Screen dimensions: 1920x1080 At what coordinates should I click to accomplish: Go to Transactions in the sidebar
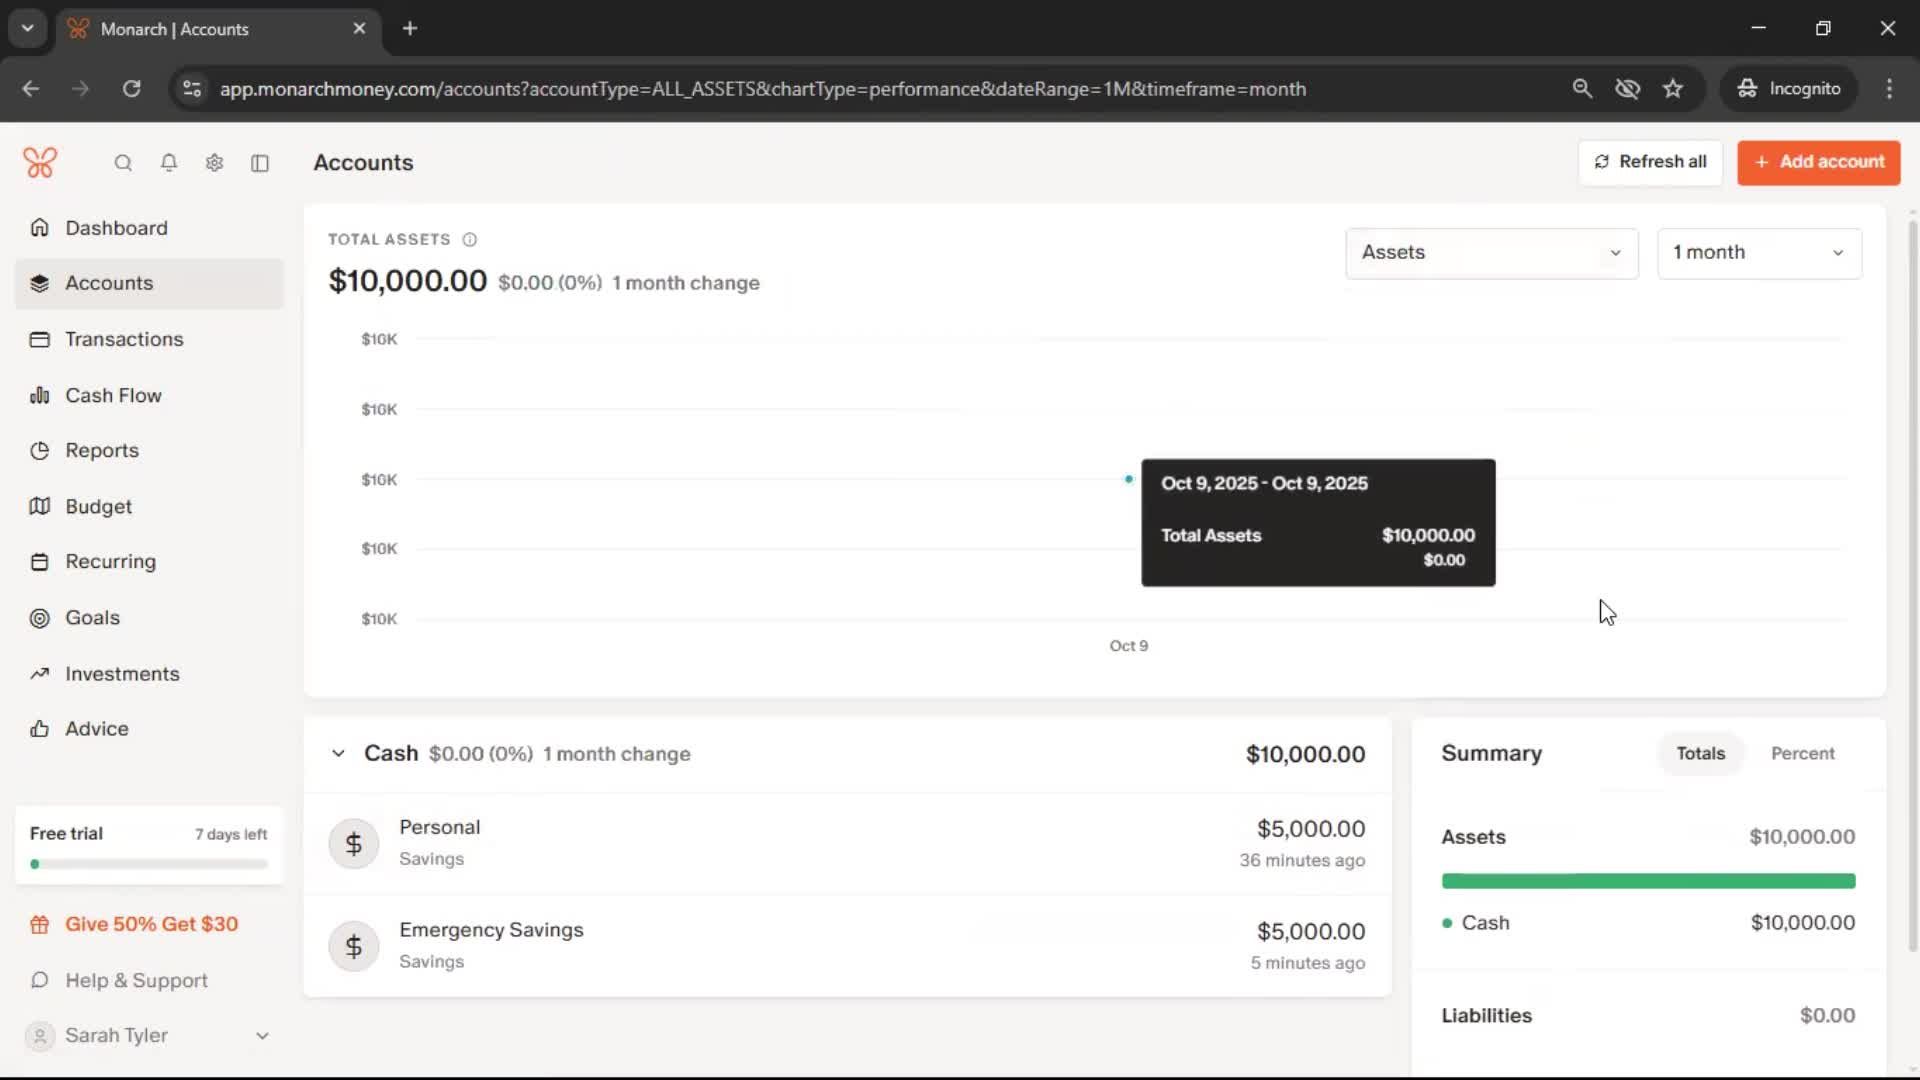click(124, 339)
